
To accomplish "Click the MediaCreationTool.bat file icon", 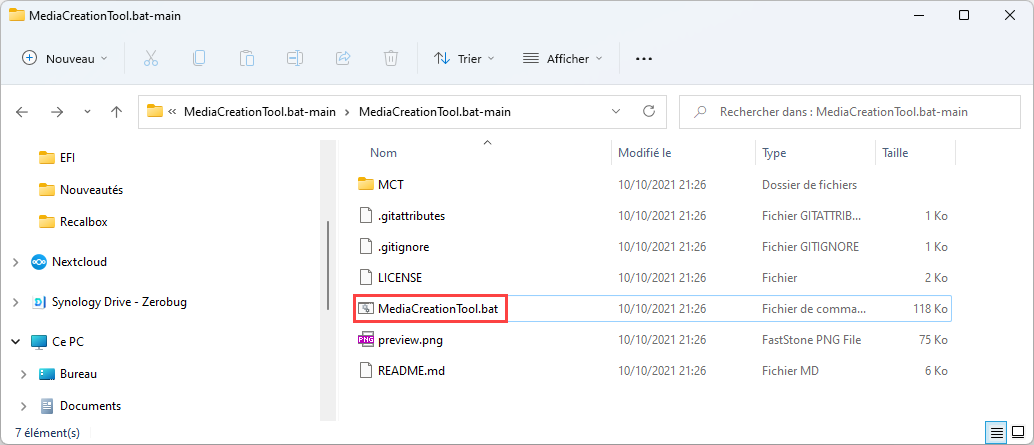I will (365, 309).
